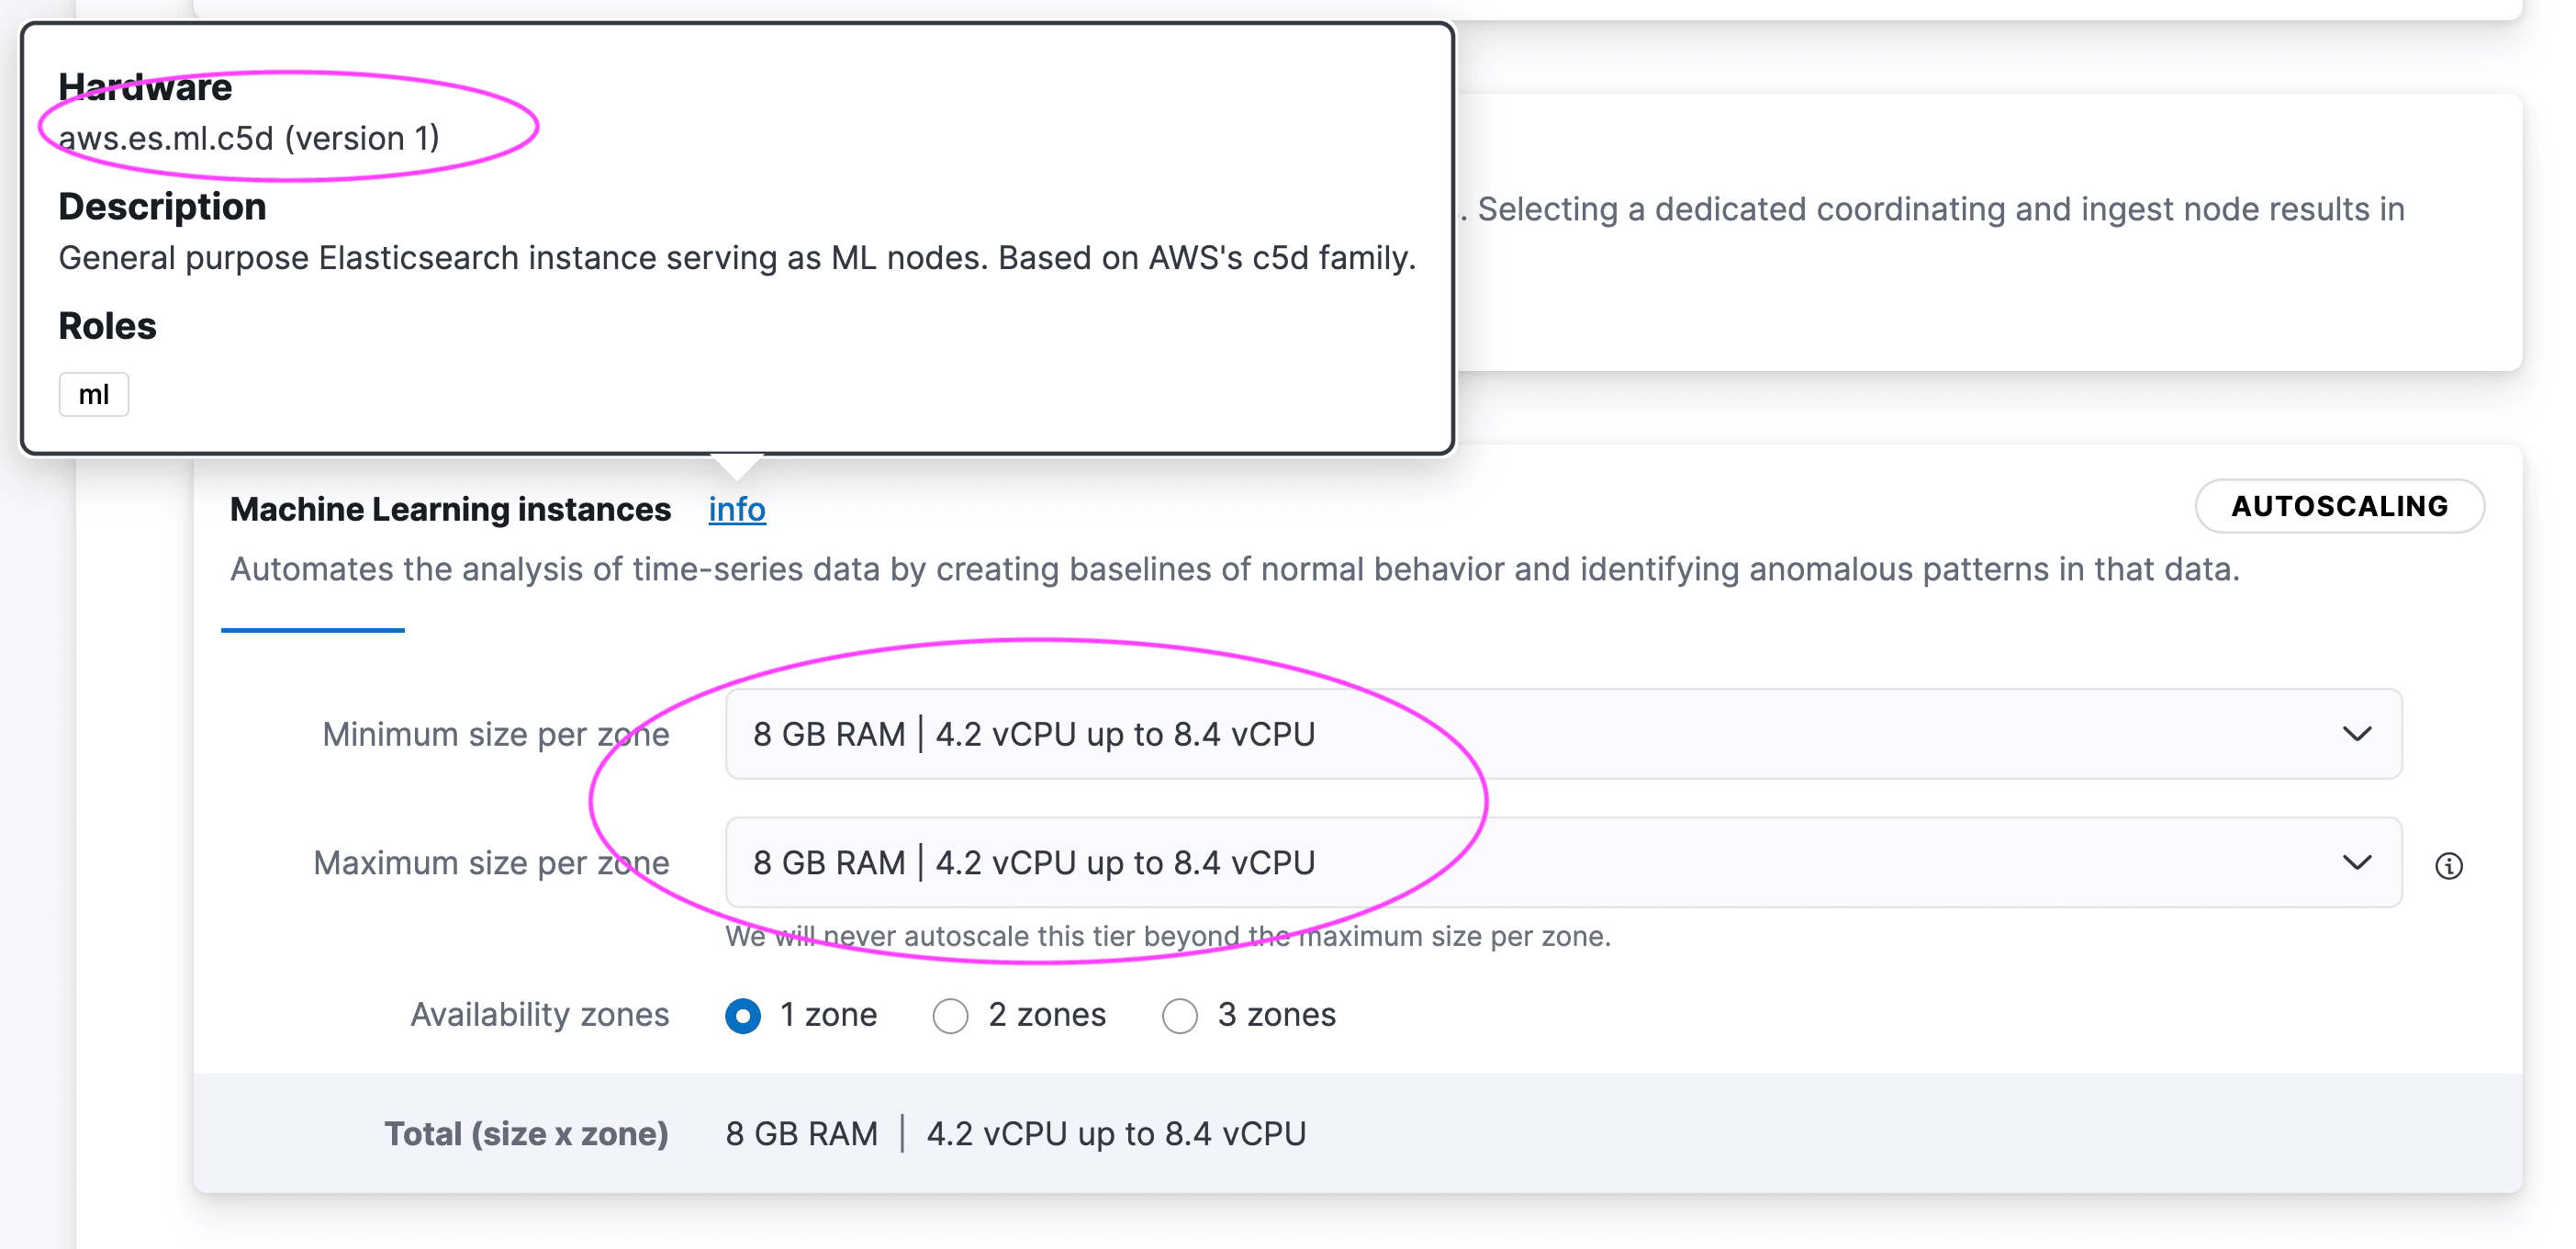Select the 2 zones availability option

click(x=950, y=1015)
